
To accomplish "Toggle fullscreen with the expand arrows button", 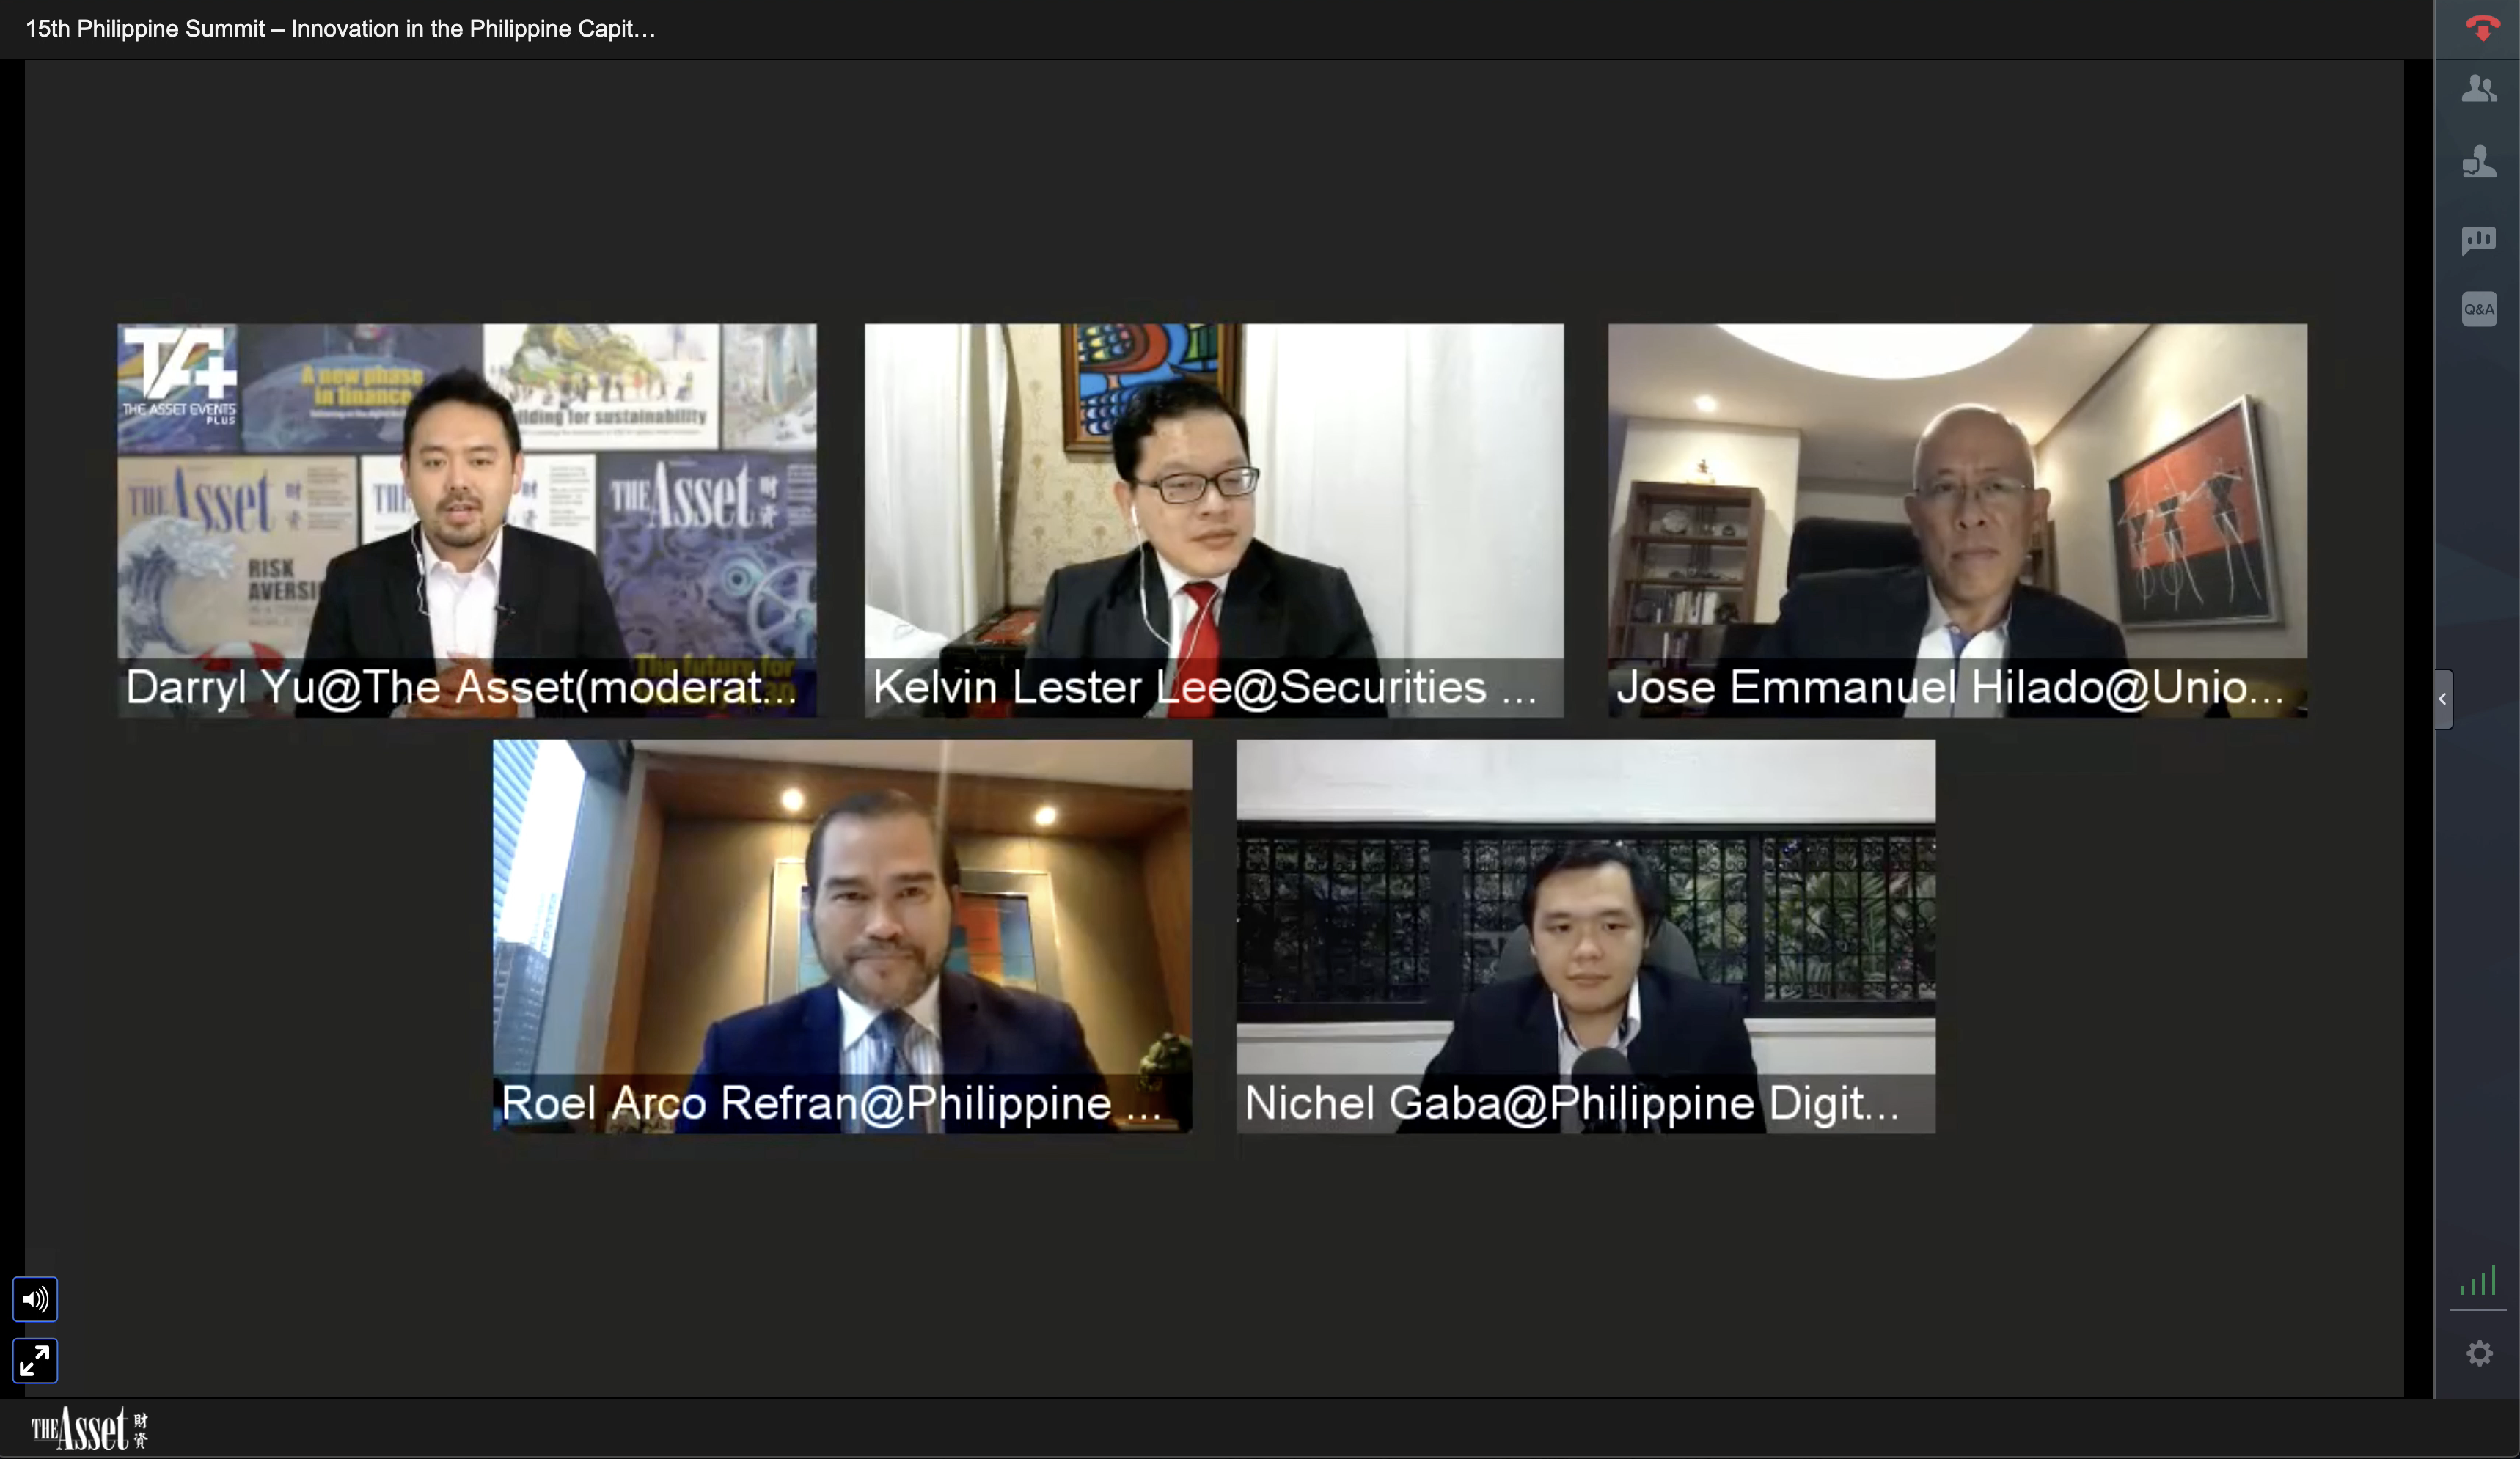I will coord(35,1361).
